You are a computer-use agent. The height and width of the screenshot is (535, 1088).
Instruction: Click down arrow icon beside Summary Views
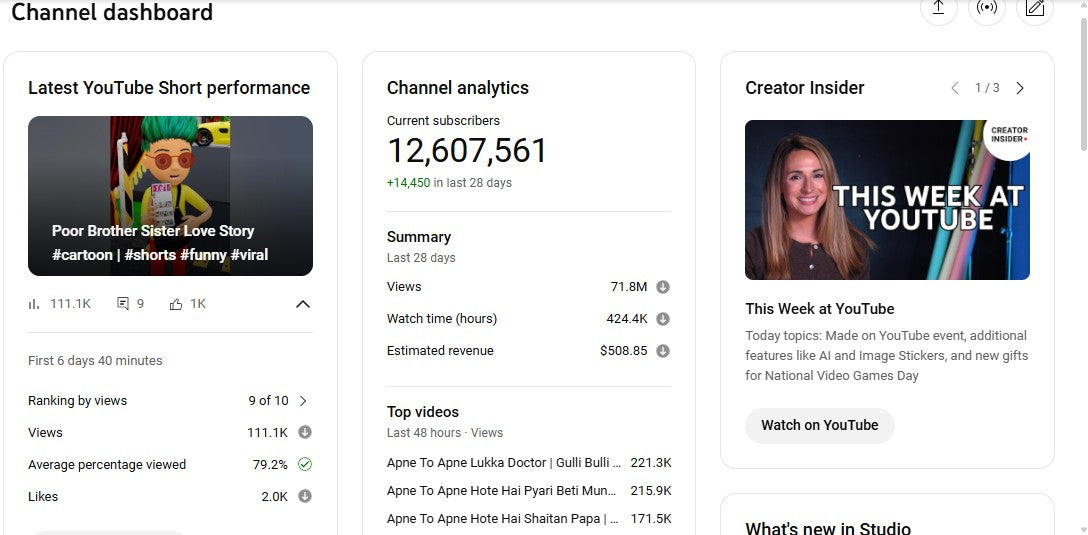pyautogui.click(x=662, y=287)
